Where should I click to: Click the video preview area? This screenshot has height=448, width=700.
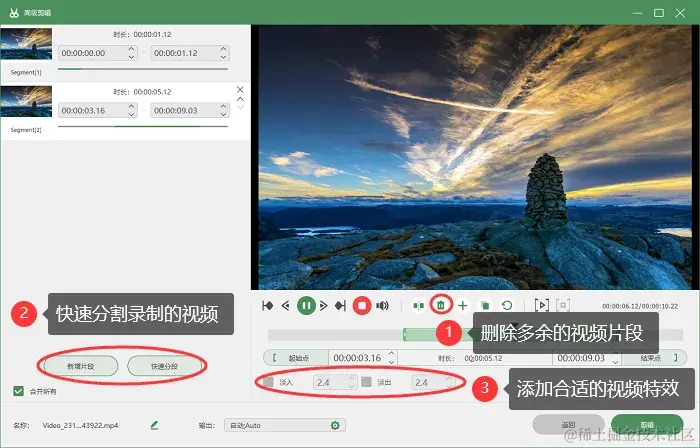point(475,157)
